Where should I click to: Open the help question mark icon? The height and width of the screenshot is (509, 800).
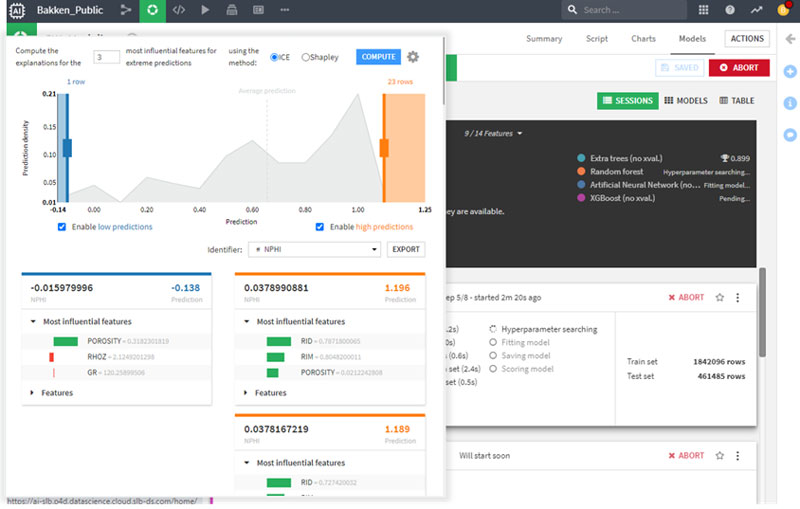coord(730,10)
